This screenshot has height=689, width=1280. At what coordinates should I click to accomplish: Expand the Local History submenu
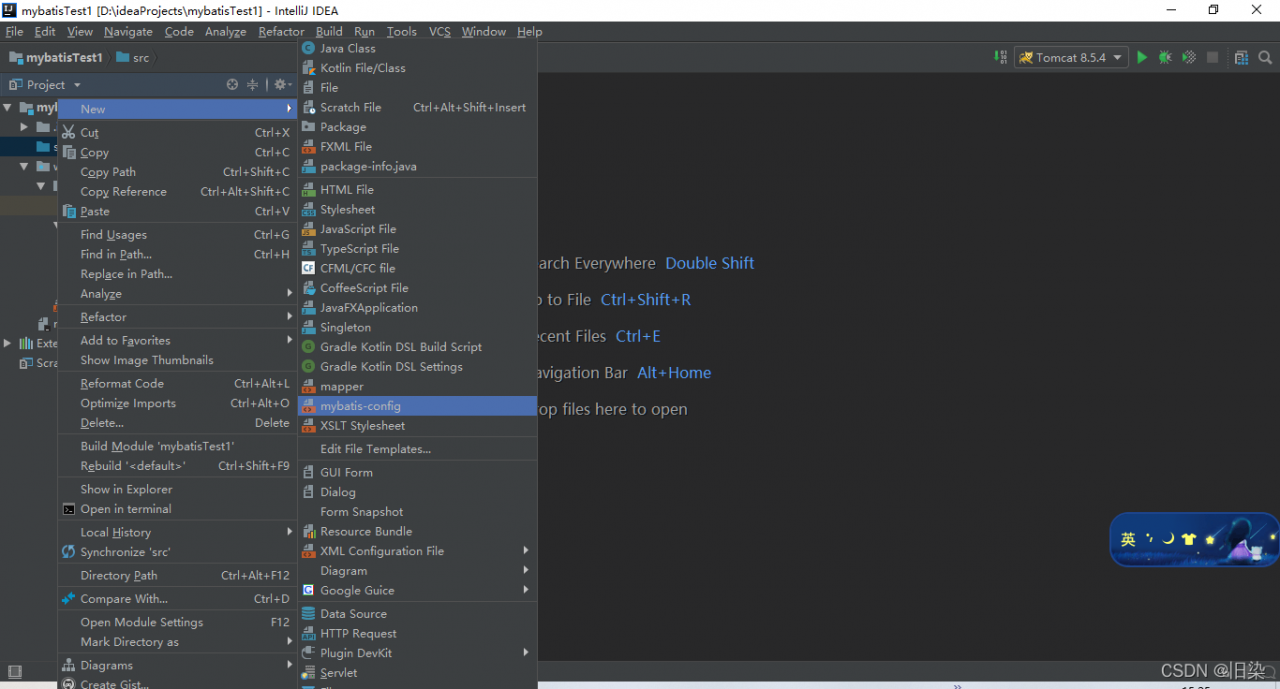pyautogui.click(x=177, y=532)
